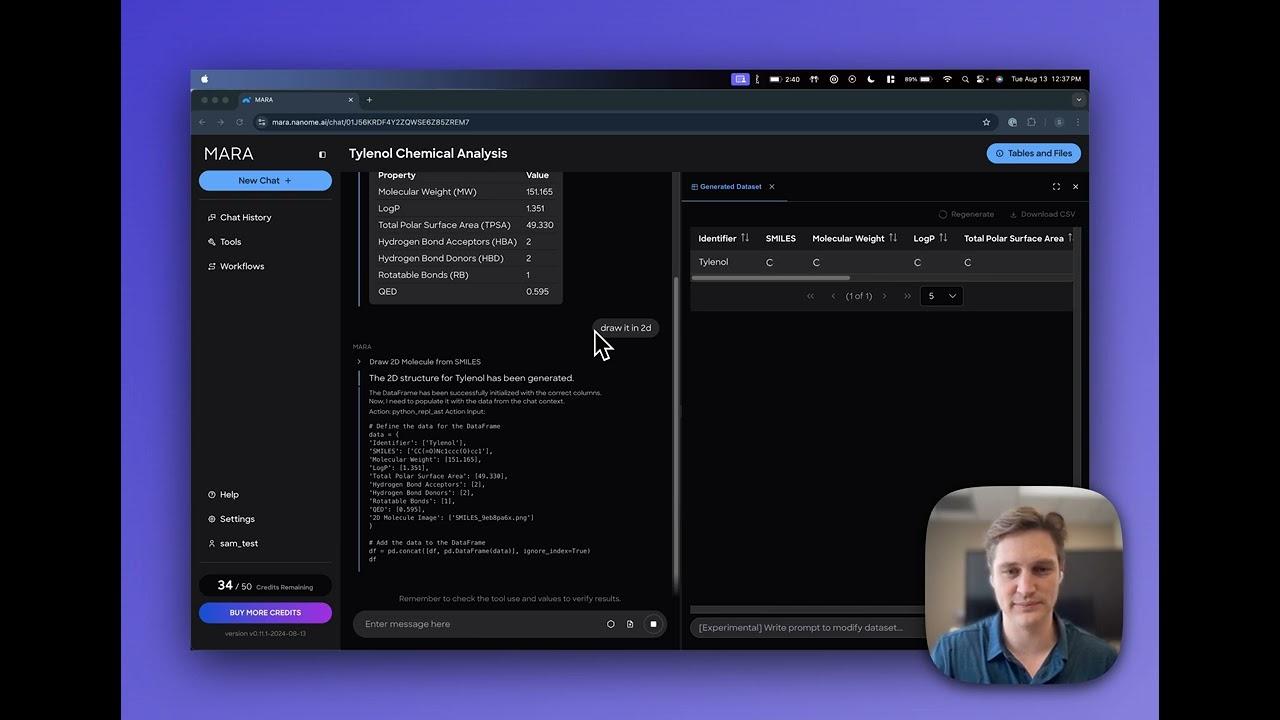Click the attach file icon in message box
Viewport: 1280px width, 720px height.
[x=630, y=624]
